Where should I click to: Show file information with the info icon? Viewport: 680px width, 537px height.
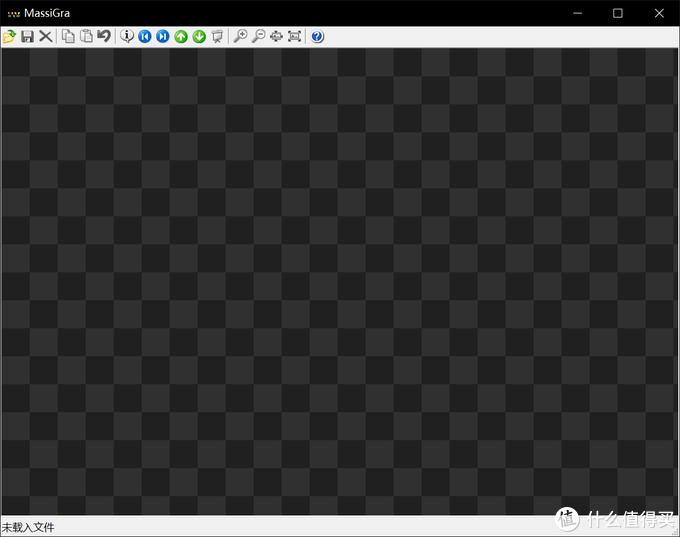pyautogui.click(x=127, y=37)
